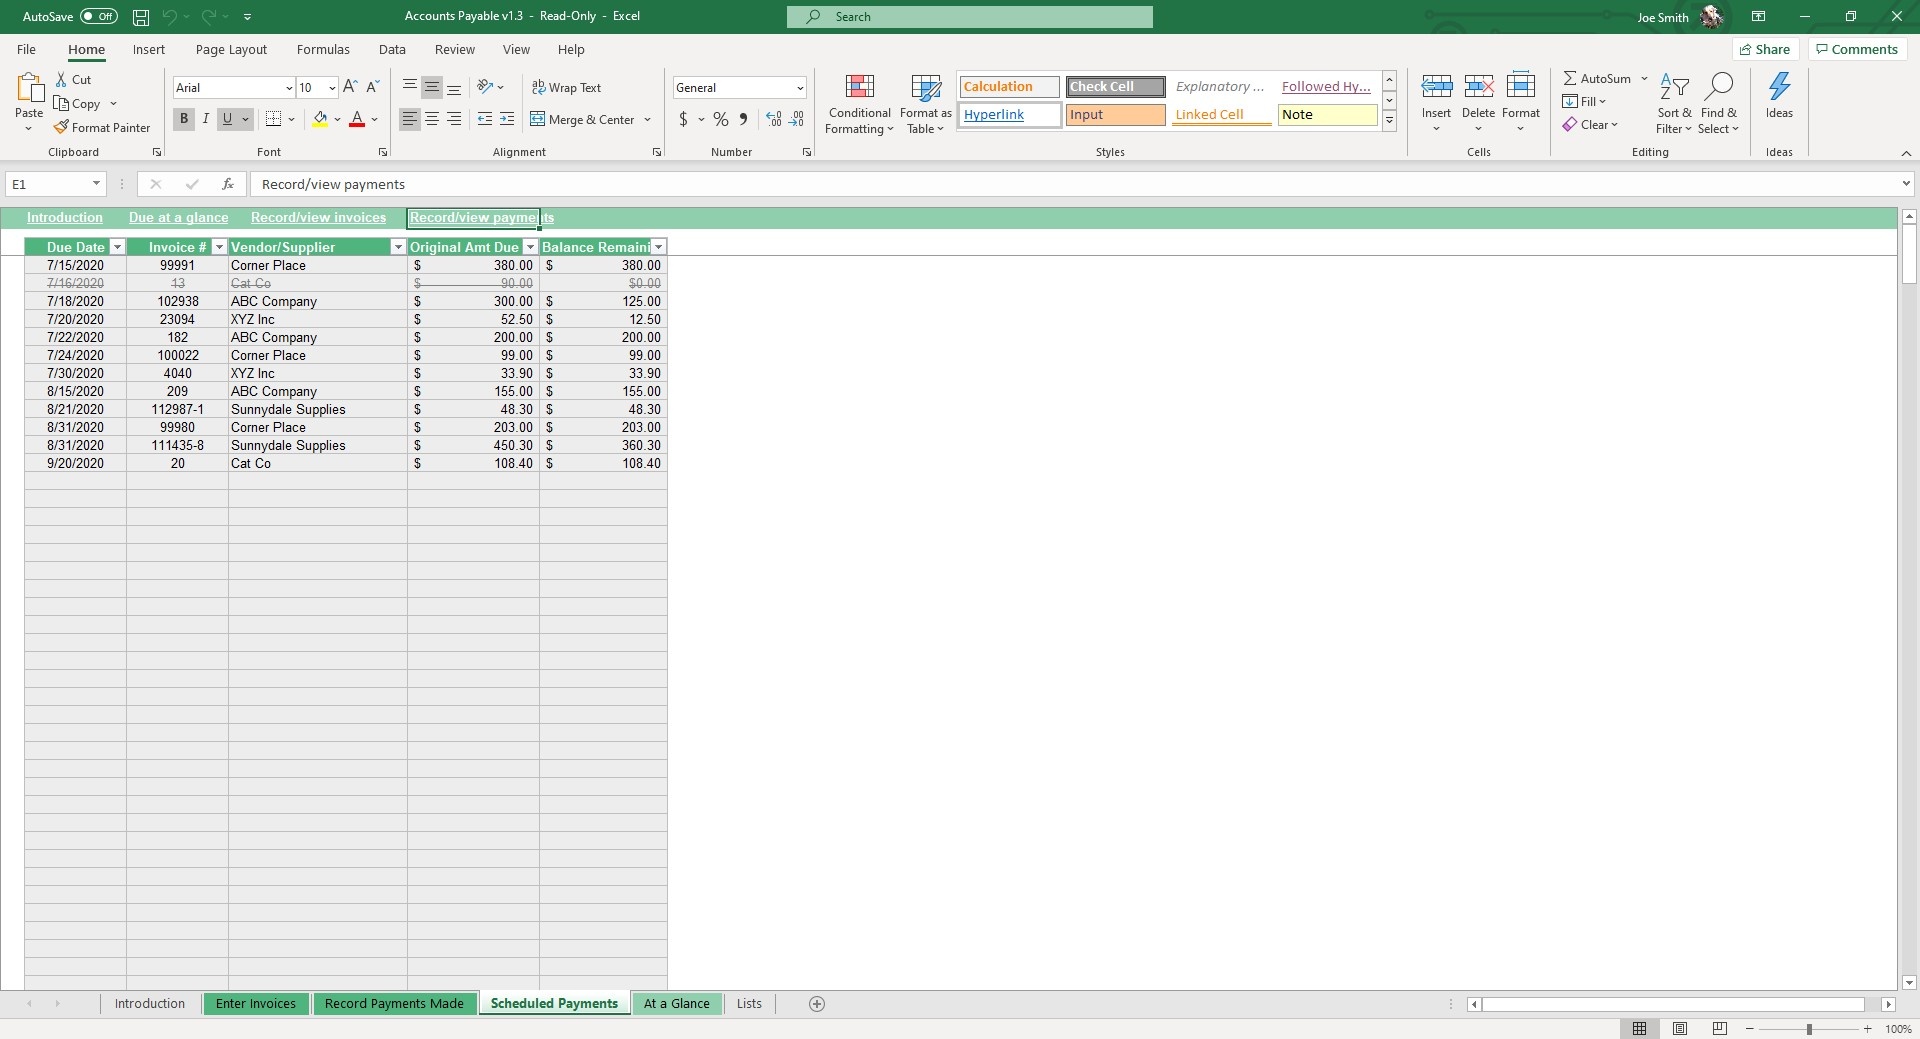Open the font name dropdown

click(x=289, y=88)
